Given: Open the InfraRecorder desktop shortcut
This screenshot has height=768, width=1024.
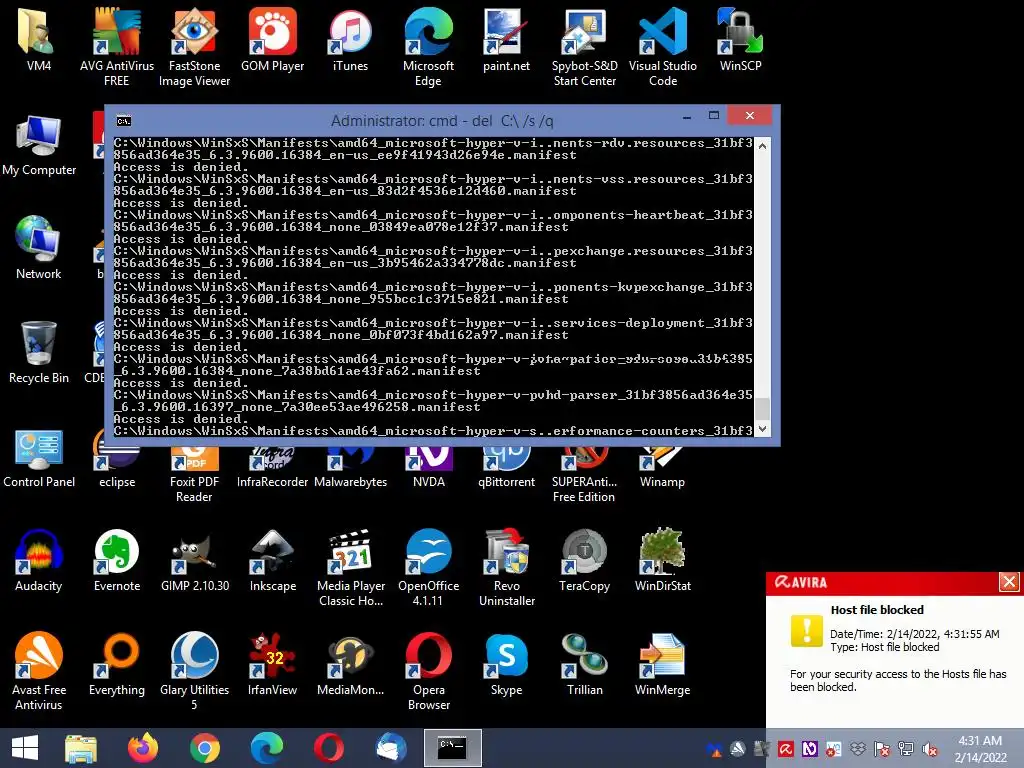Looking at the screenshot, I should tap(272, 469).
